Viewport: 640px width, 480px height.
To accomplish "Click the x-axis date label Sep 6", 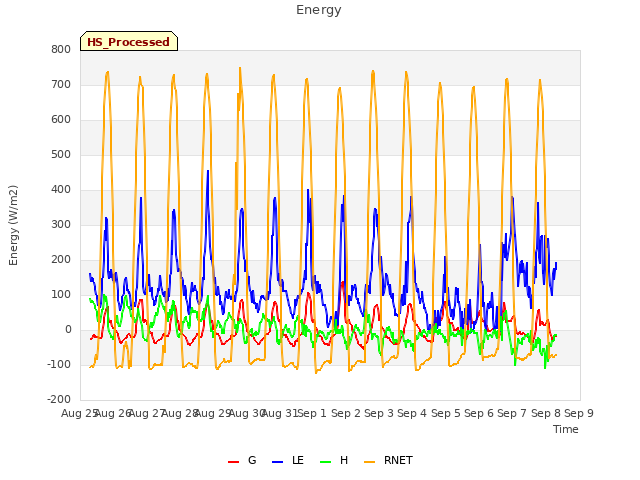I will (479, 413).
